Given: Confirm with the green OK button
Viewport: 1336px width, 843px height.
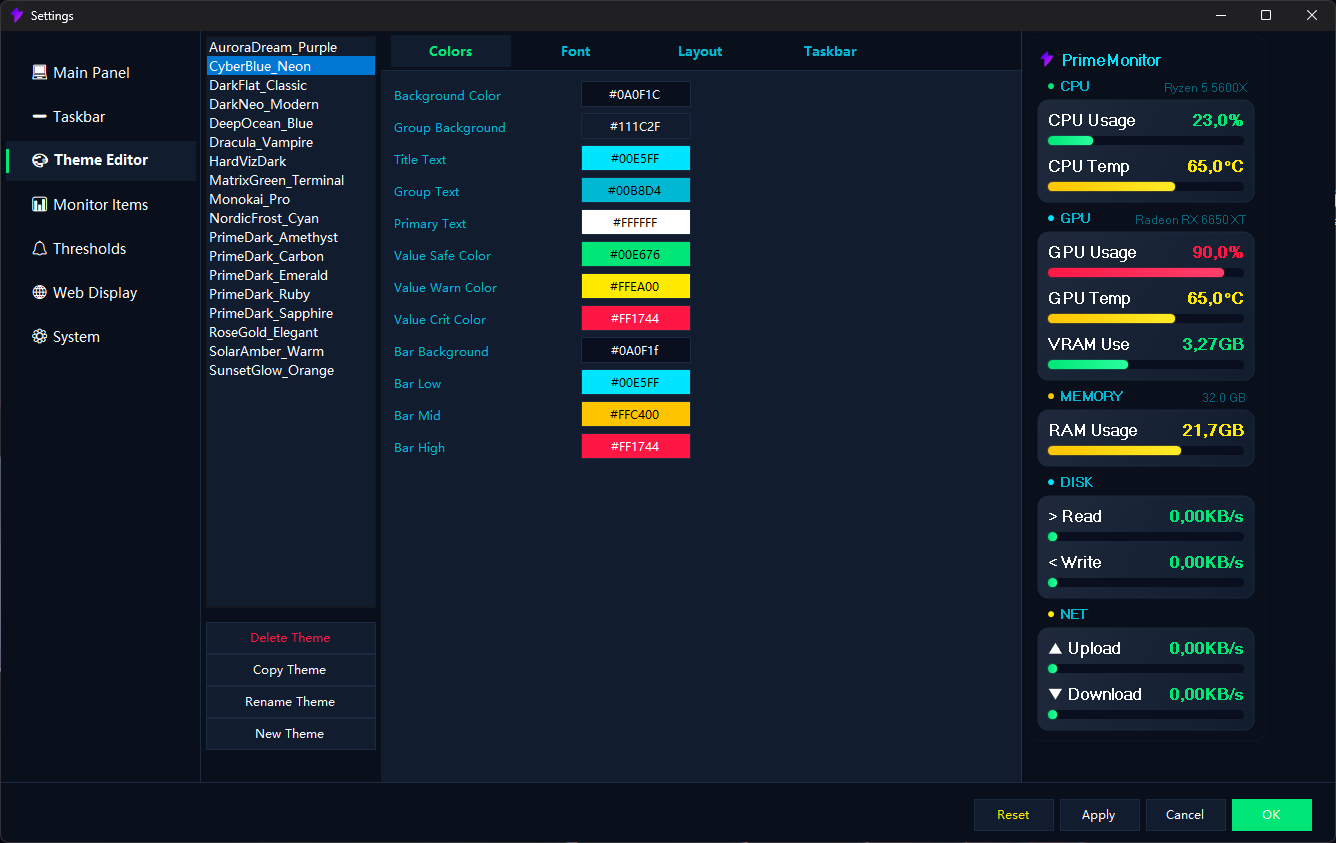Looking at the screenshot, I should tap(1271, 814).
